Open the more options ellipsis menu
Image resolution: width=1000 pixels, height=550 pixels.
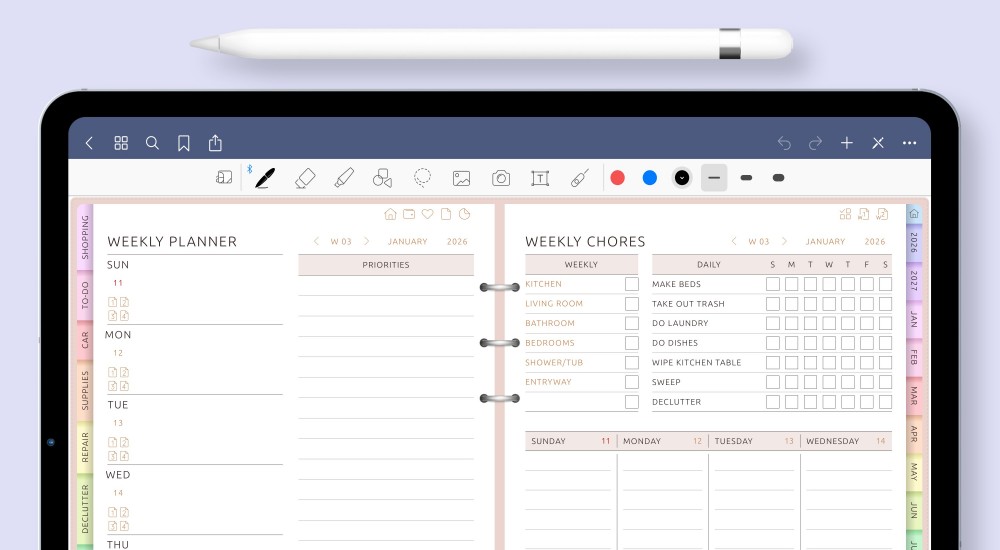(909, 143)
